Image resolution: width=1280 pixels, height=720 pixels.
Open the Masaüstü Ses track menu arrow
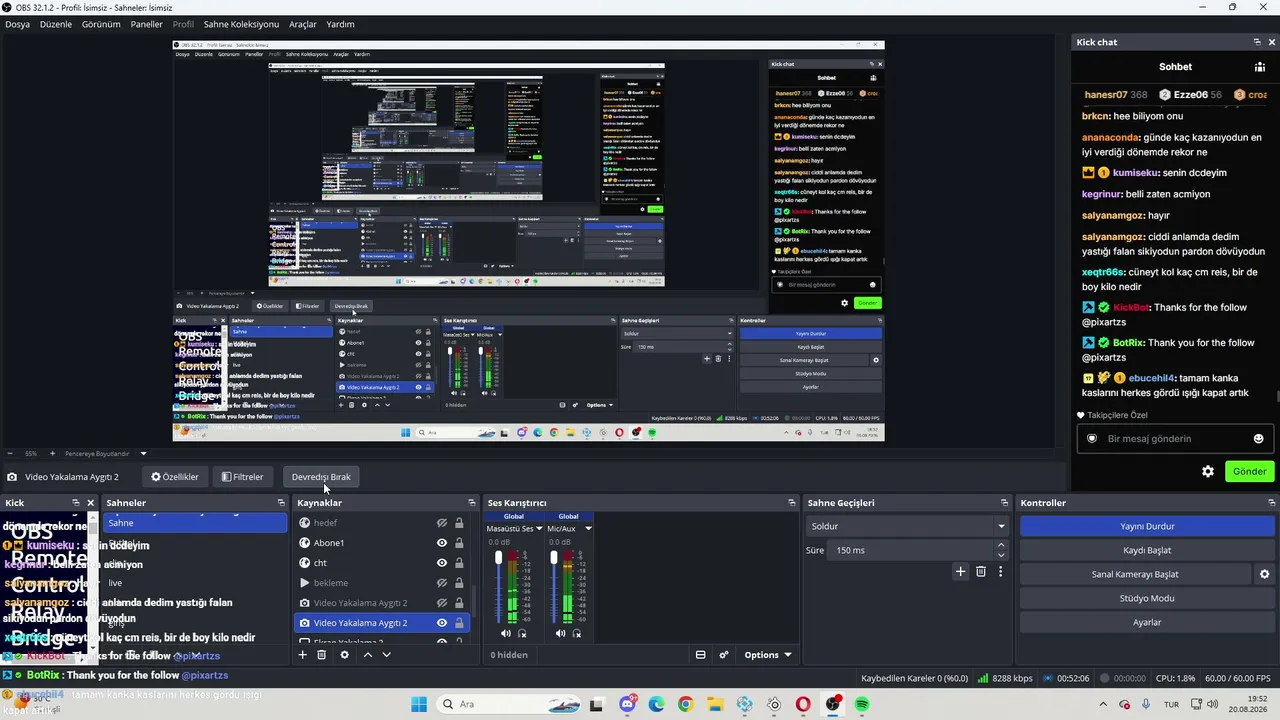click(539, 528)
